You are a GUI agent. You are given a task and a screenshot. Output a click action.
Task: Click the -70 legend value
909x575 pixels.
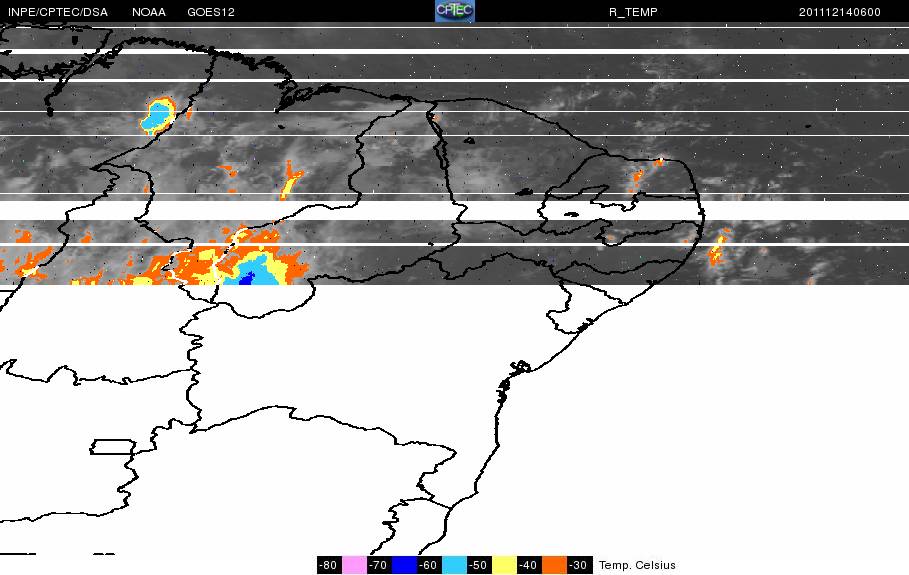(379, 565)
